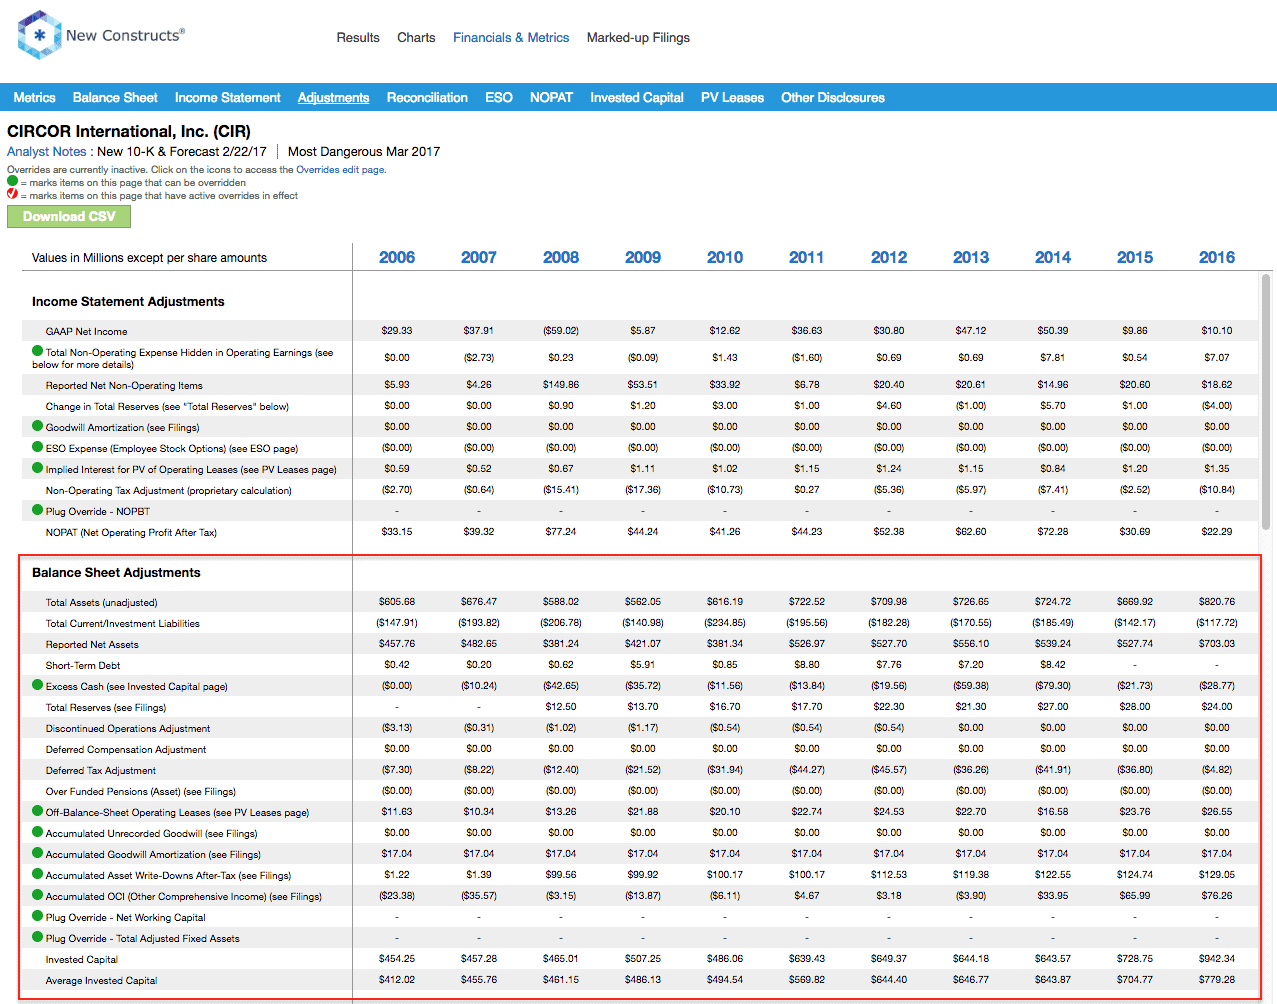Click the 2006 column header

[397, 257]
